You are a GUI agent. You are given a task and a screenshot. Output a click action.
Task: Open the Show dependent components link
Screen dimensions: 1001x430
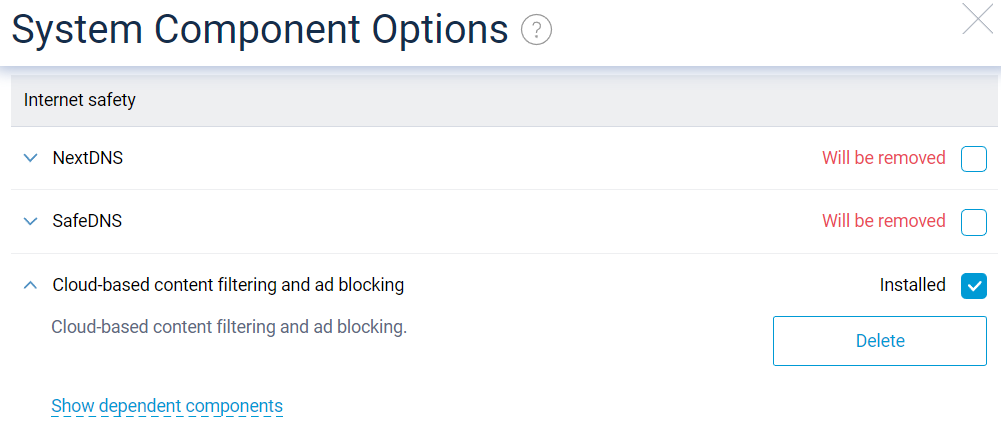[x=167, y=406]
